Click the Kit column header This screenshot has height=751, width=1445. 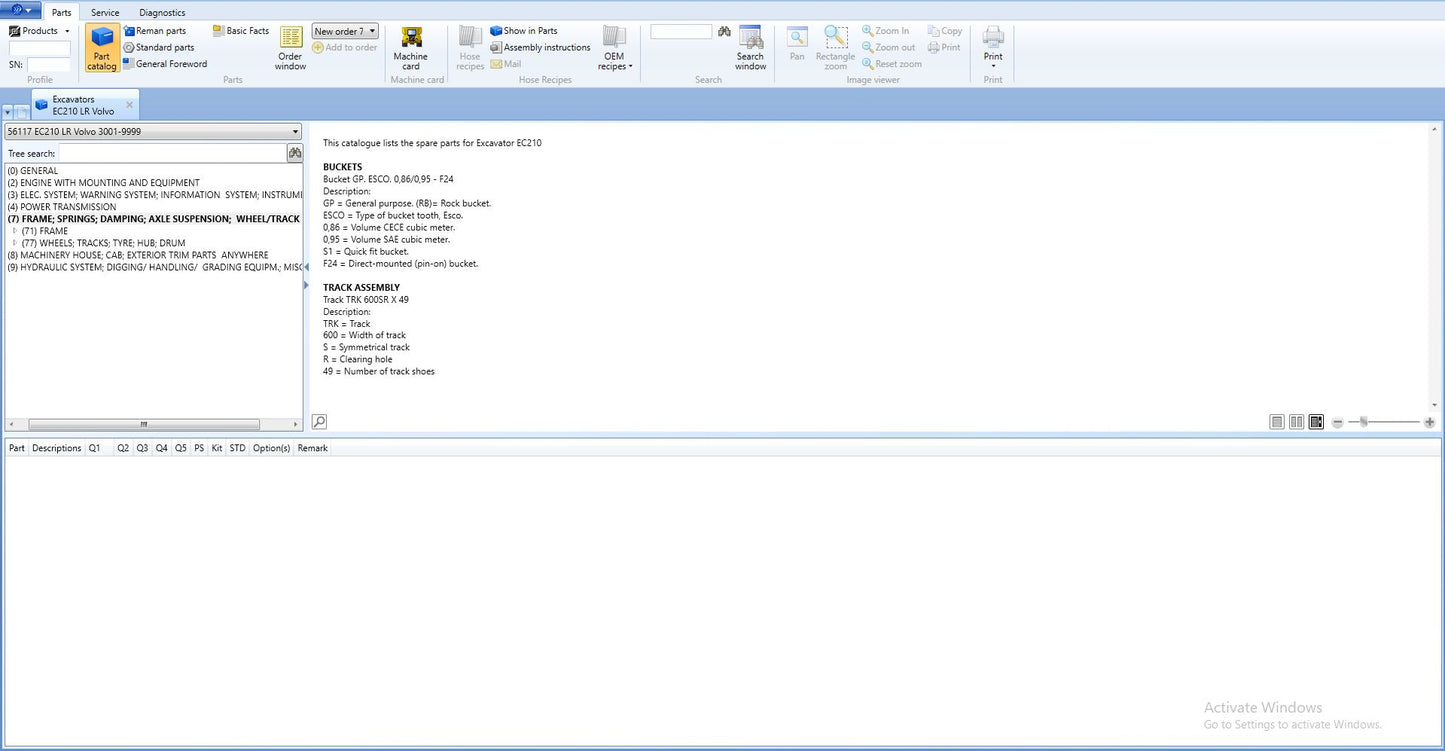coord(217,448)
